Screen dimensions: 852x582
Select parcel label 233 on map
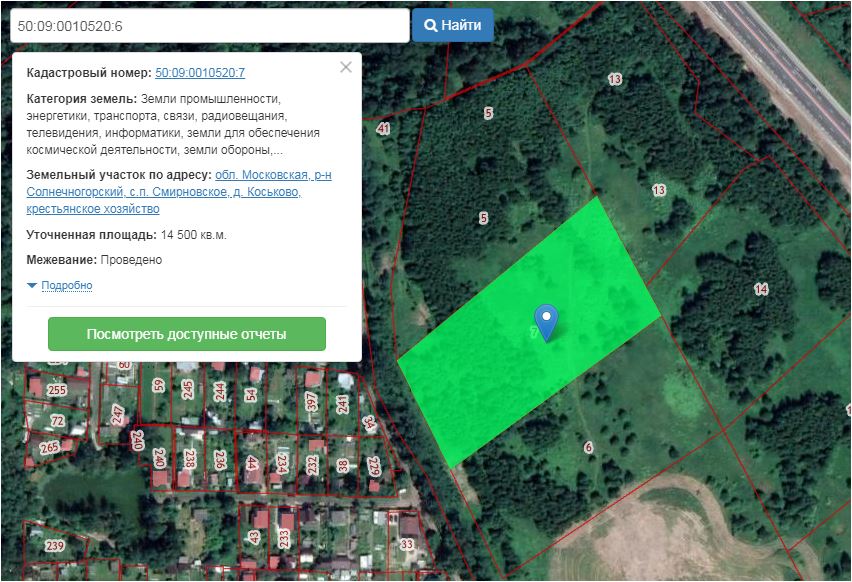pyautogui.click(x=285, y=538)
